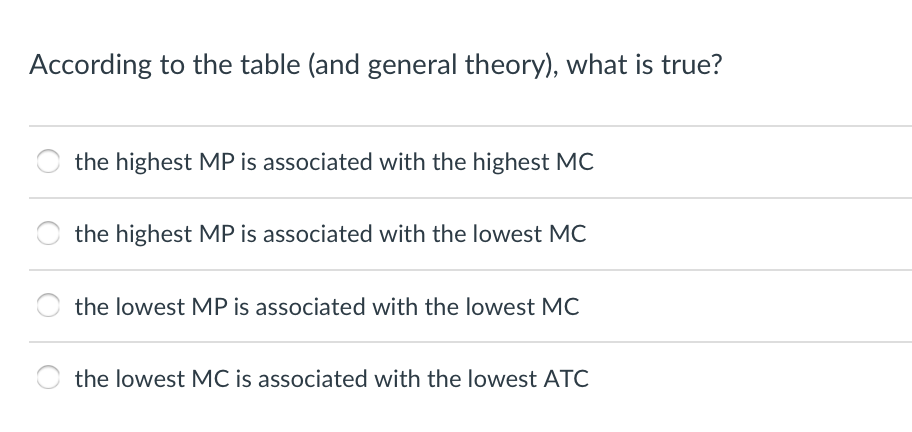
Task: Click 'highest MP' starting the second option
Action: (174, 234)
